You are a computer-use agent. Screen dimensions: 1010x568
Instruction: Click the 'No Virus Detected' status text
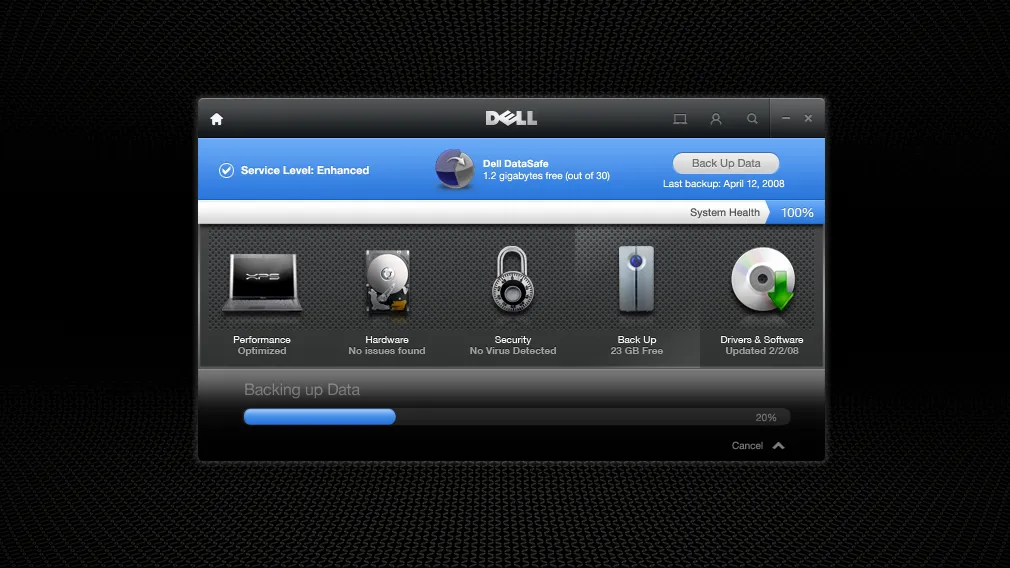click(513, 351)
